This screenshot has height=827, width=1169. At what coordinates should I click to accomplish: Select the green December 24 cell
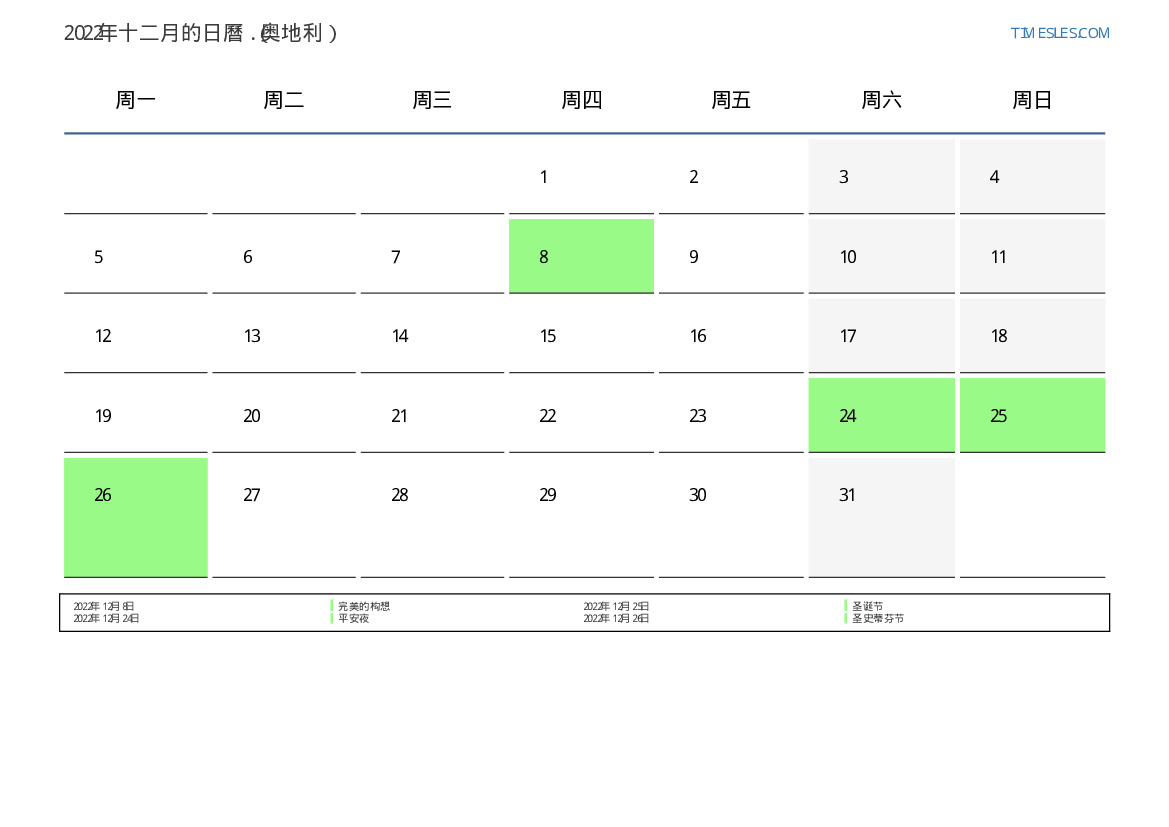tap(881, 415)
